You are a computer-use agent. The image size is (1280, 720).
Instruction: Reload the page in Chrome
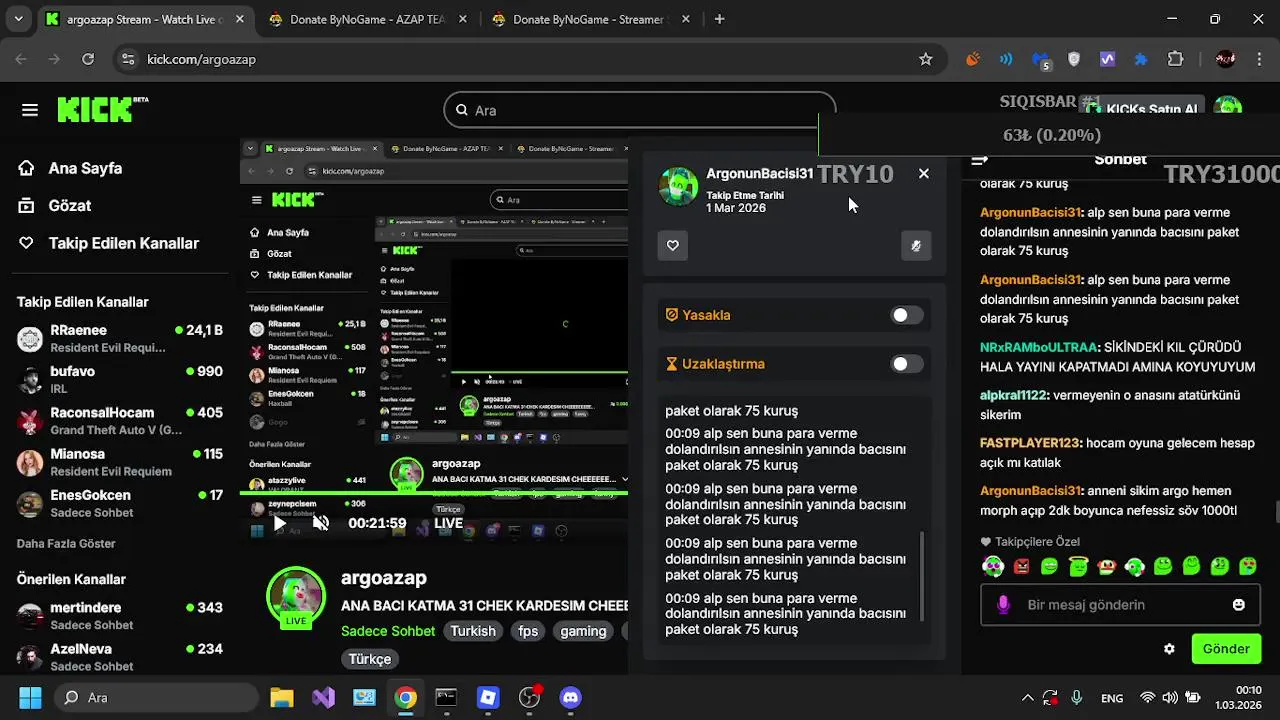88,59
